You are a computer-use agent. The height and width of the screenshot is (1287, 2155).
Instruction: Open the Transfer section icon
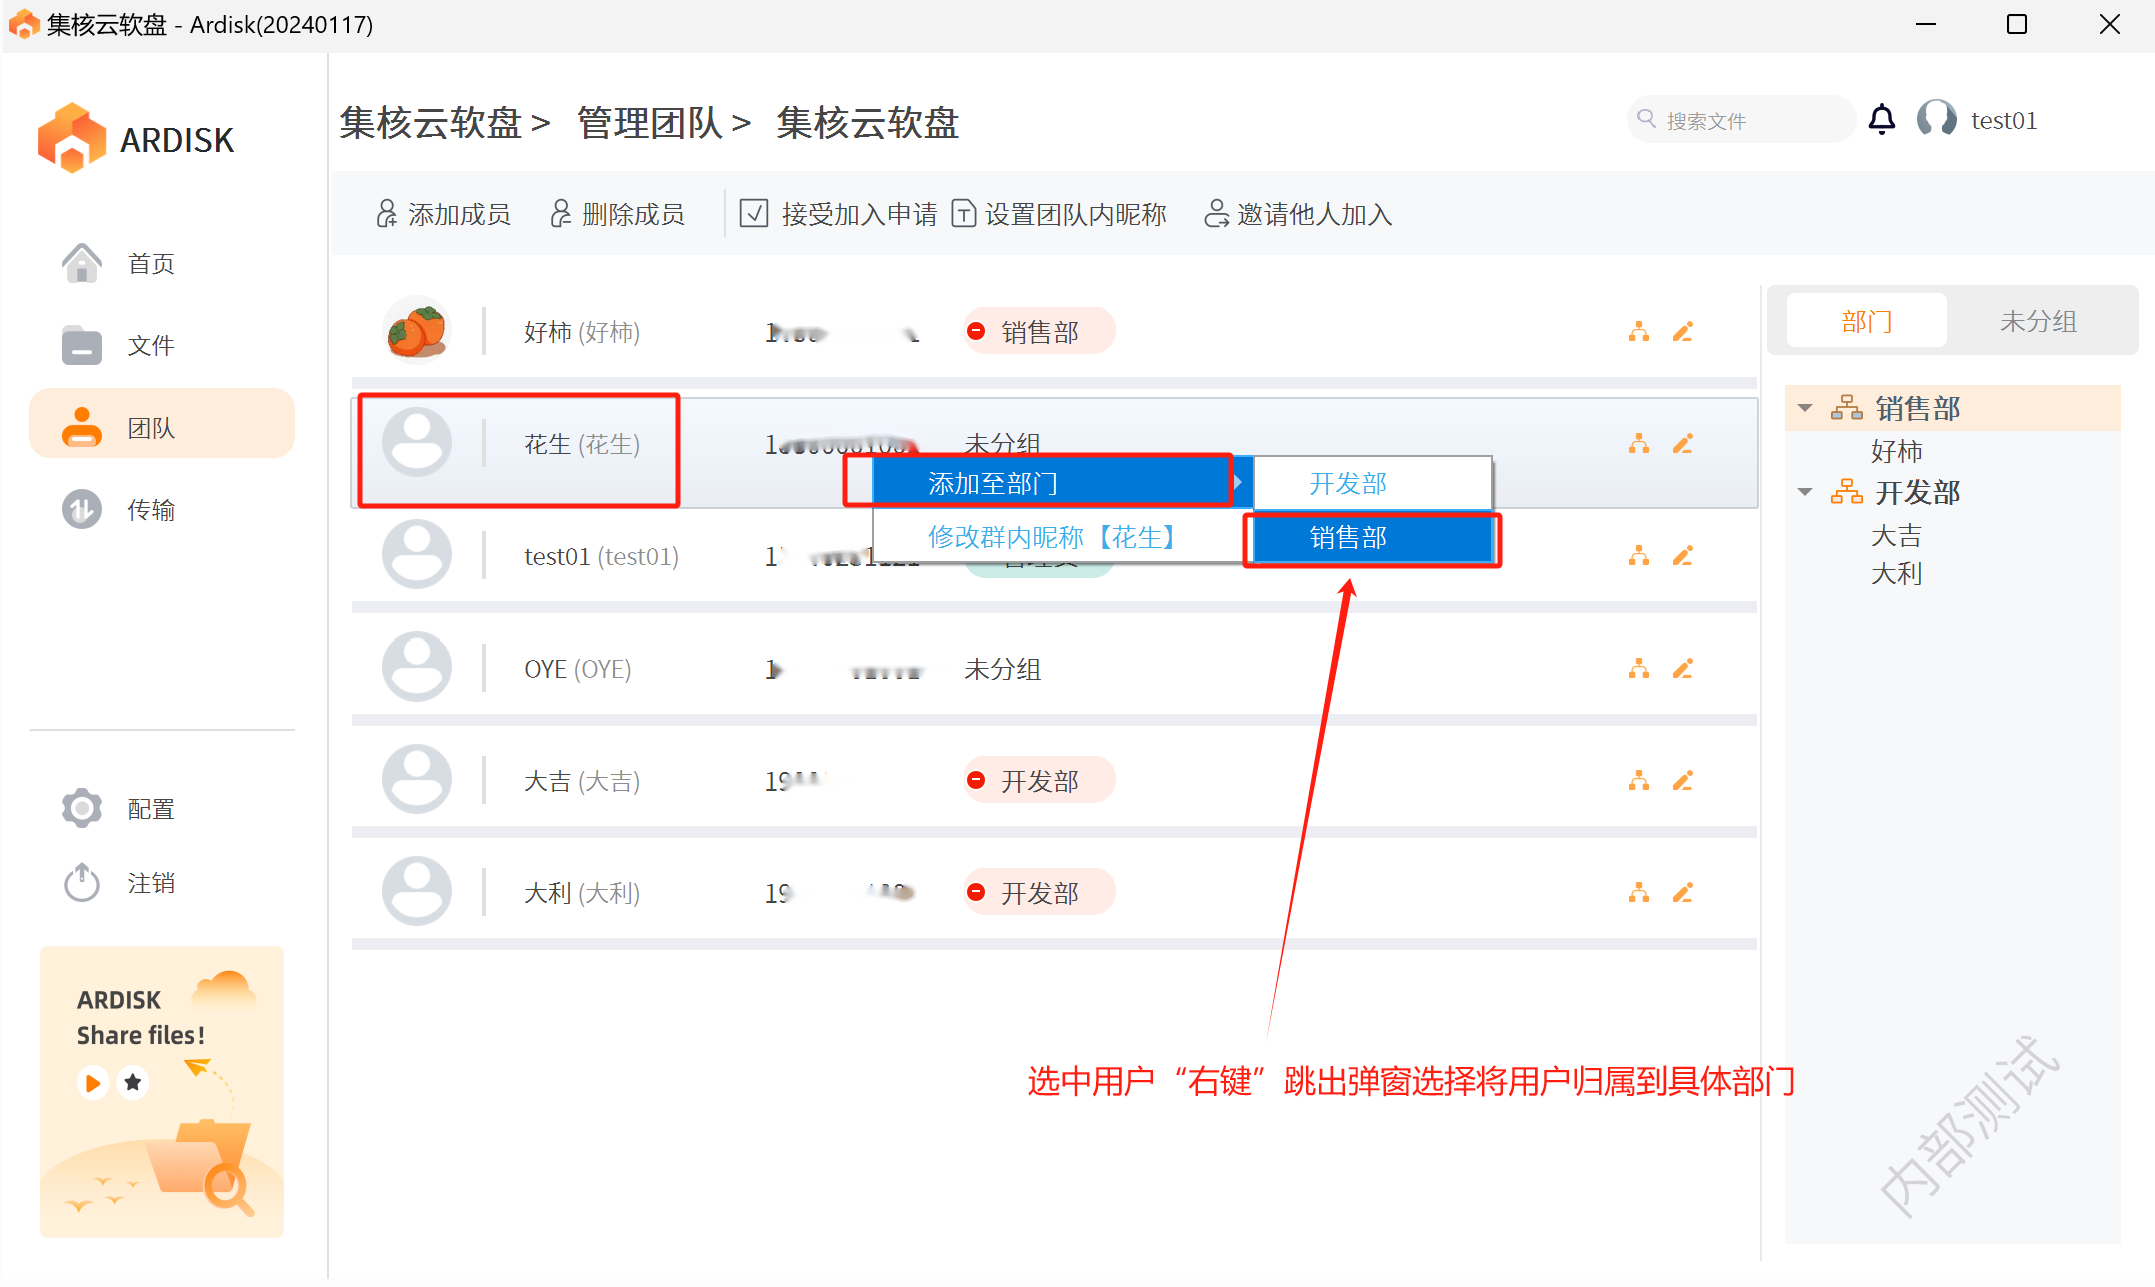click(x=82, y=509)
